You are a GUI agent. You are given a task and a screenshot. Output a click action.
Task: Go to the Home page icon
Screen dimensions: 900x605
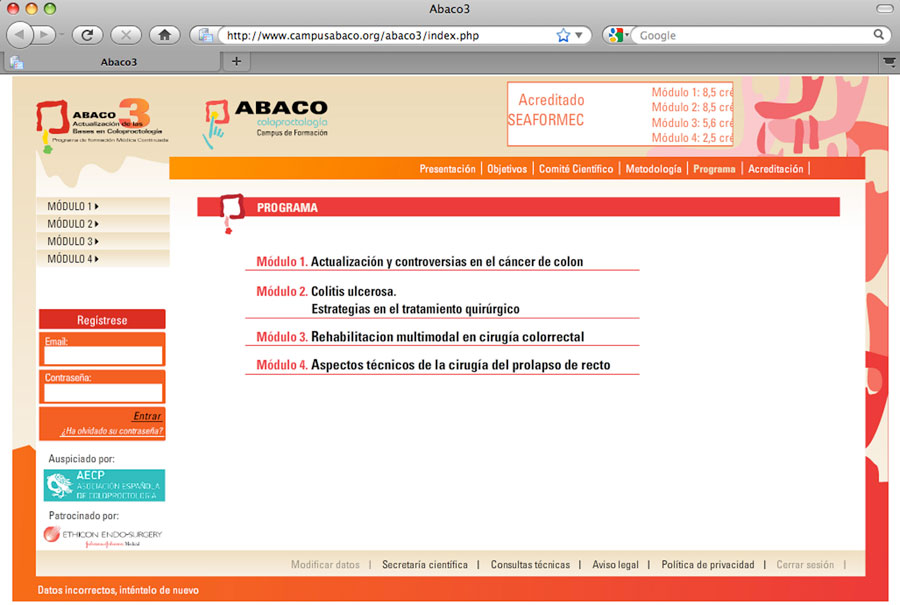165,35
